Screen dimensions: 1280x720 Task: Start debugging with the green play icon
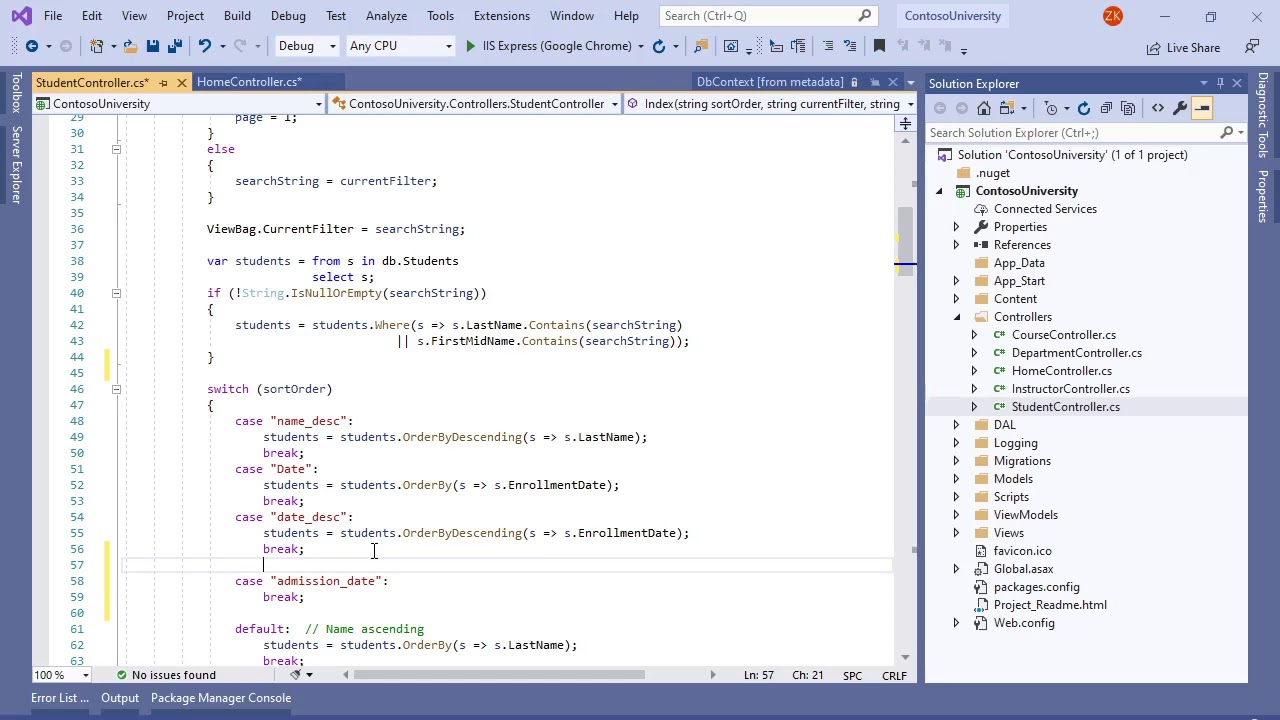[x=470, y=46]
